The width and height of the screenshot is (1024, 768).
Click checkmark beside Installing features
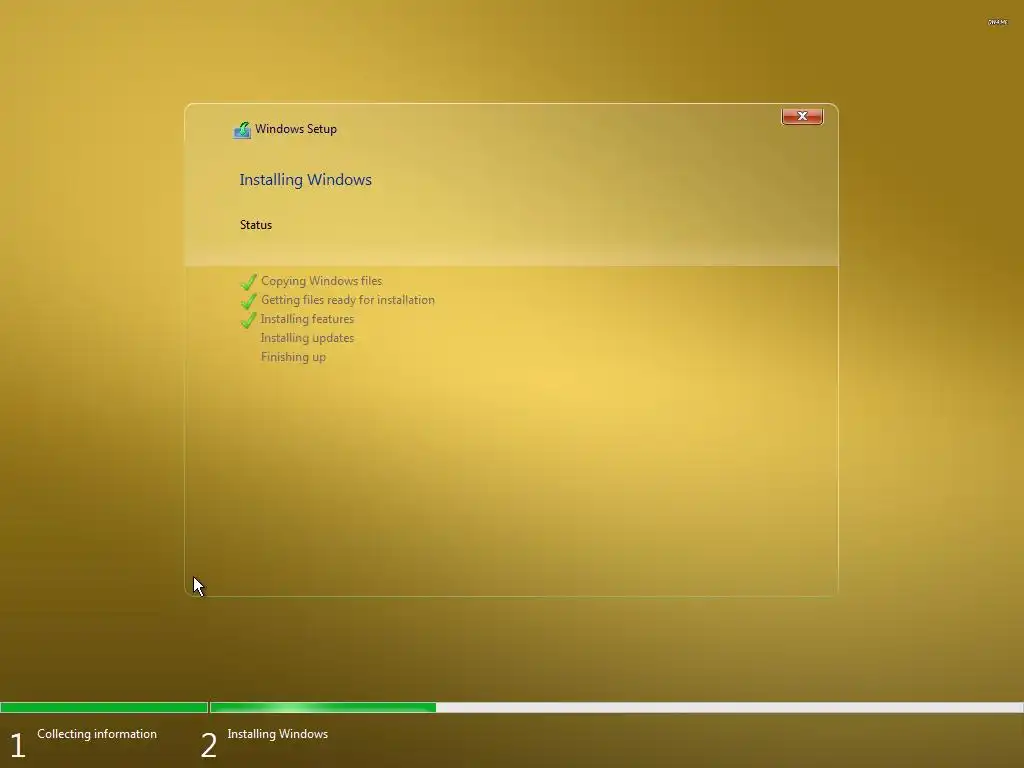(x=248, y=319)
